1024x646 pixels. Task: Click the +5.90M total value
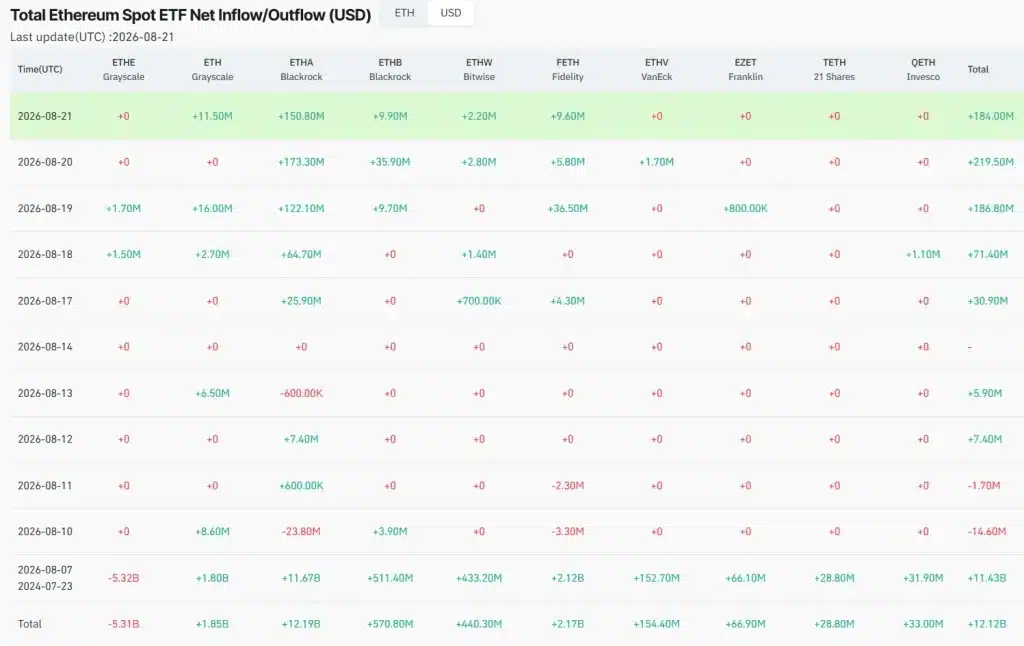pyautogui.click(x=984, y=393)
